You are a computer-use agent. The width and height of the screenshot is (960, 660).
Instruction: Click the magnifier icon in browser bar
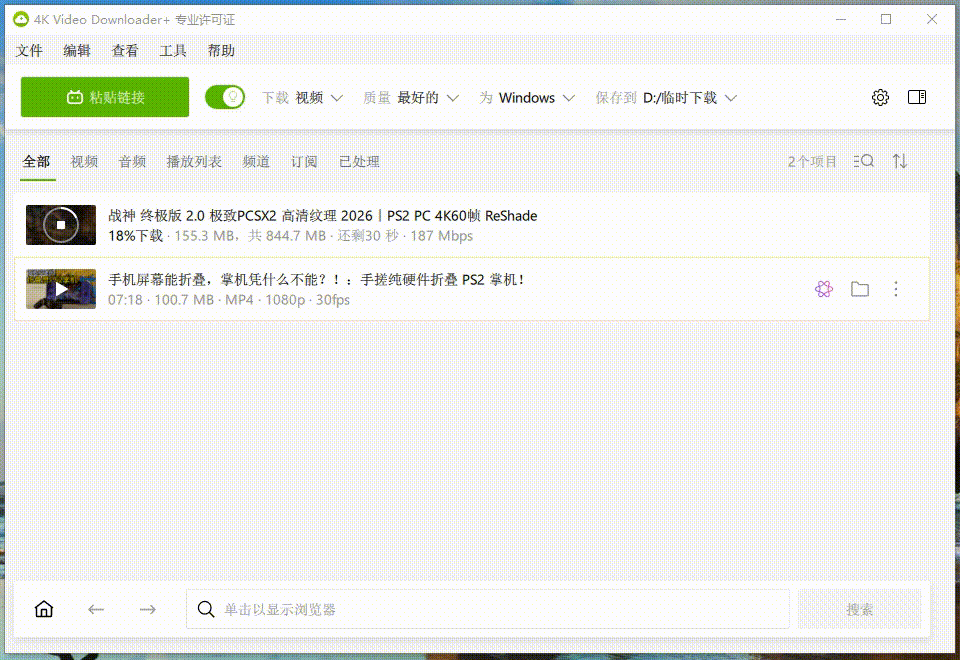pyautogui.click(x=206, y=609)
